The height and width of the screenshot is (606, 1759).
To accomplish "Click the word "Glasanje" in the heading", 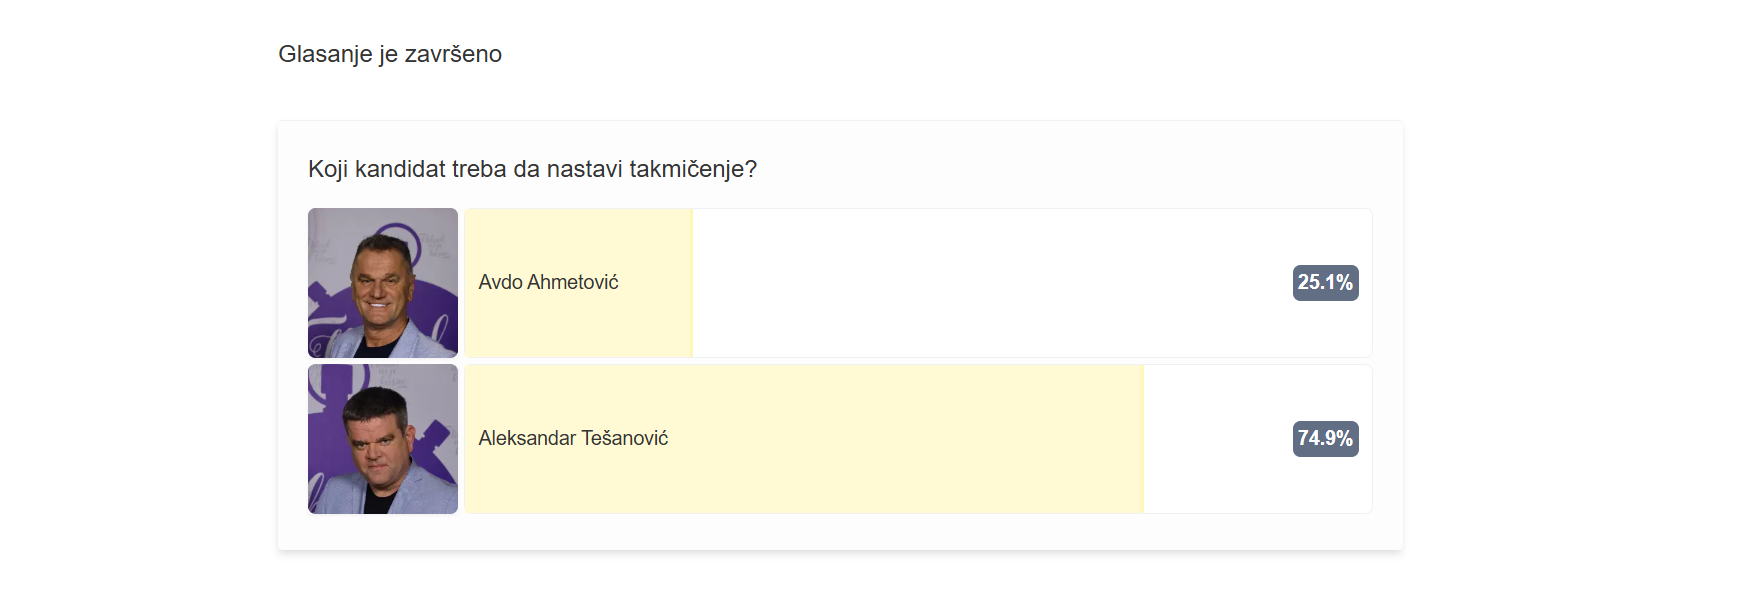I will click(x=325, y=55).
